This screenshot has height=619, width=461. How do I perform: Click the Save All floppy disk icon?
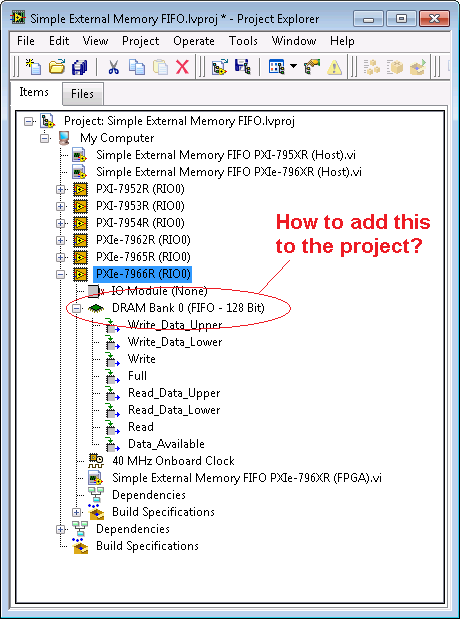point(79,67)
